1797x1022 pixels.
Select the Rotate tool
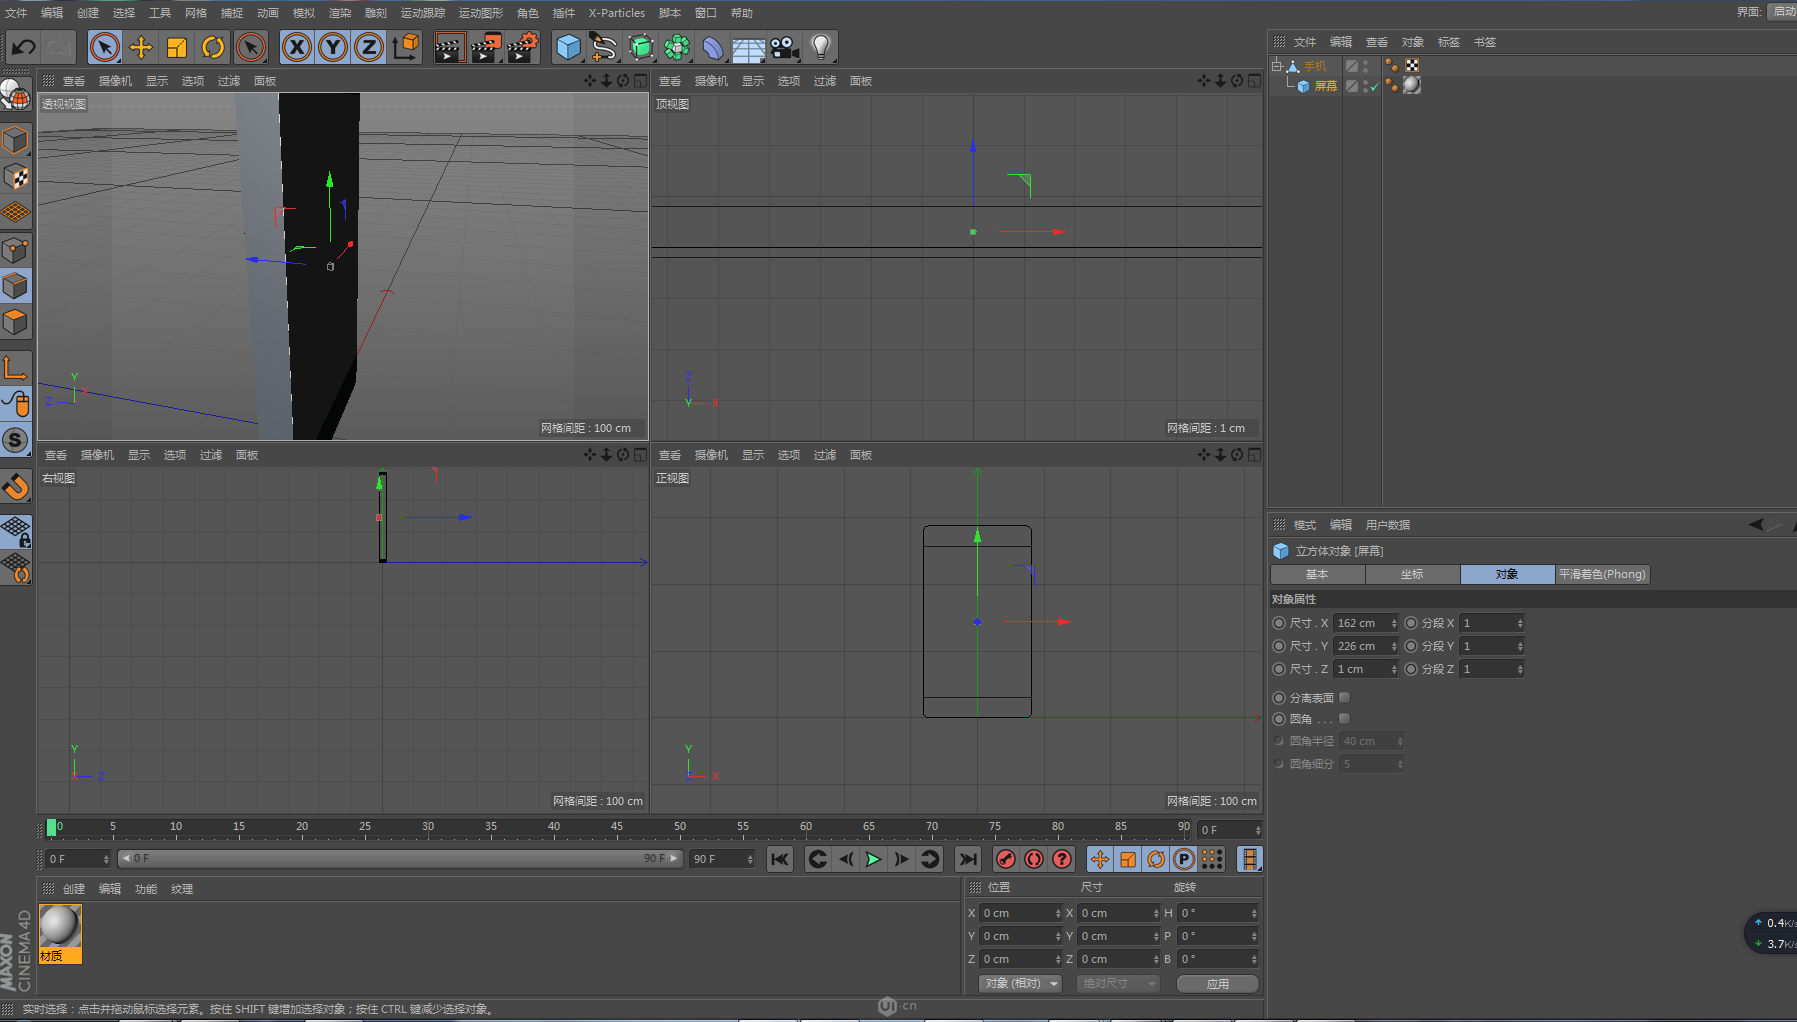213,47
